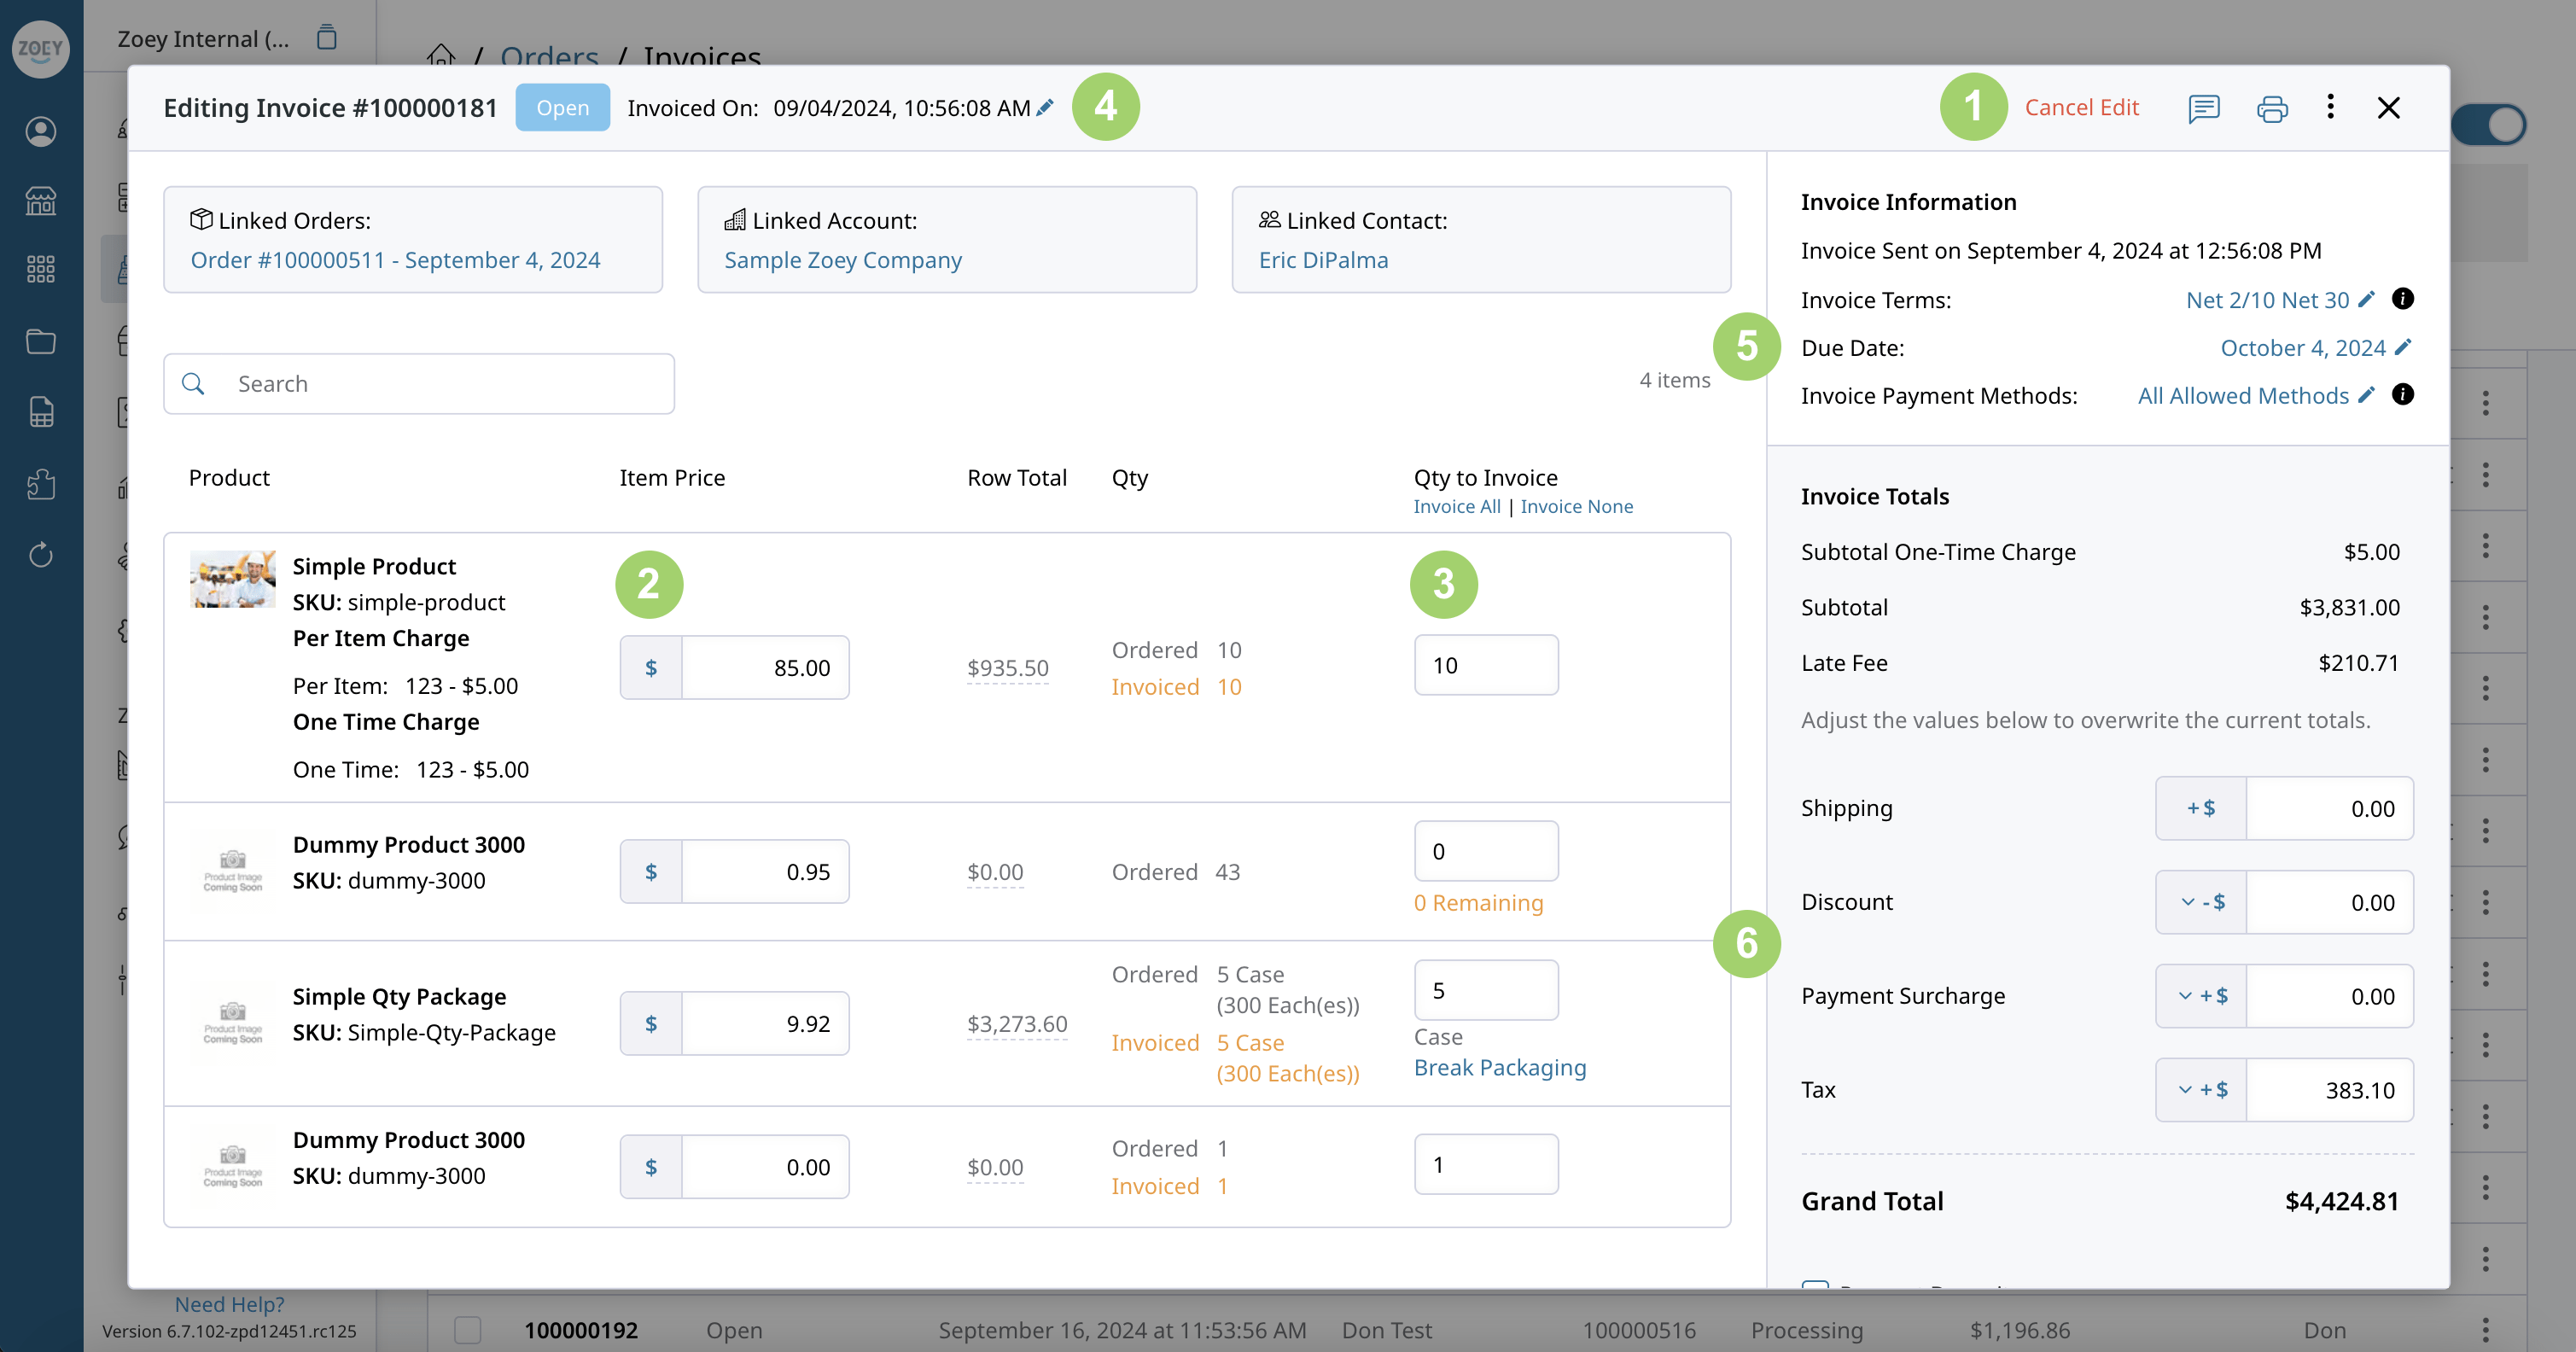
Task: Open the invoice three-dot options menu
Action: tap(2330, 107)
